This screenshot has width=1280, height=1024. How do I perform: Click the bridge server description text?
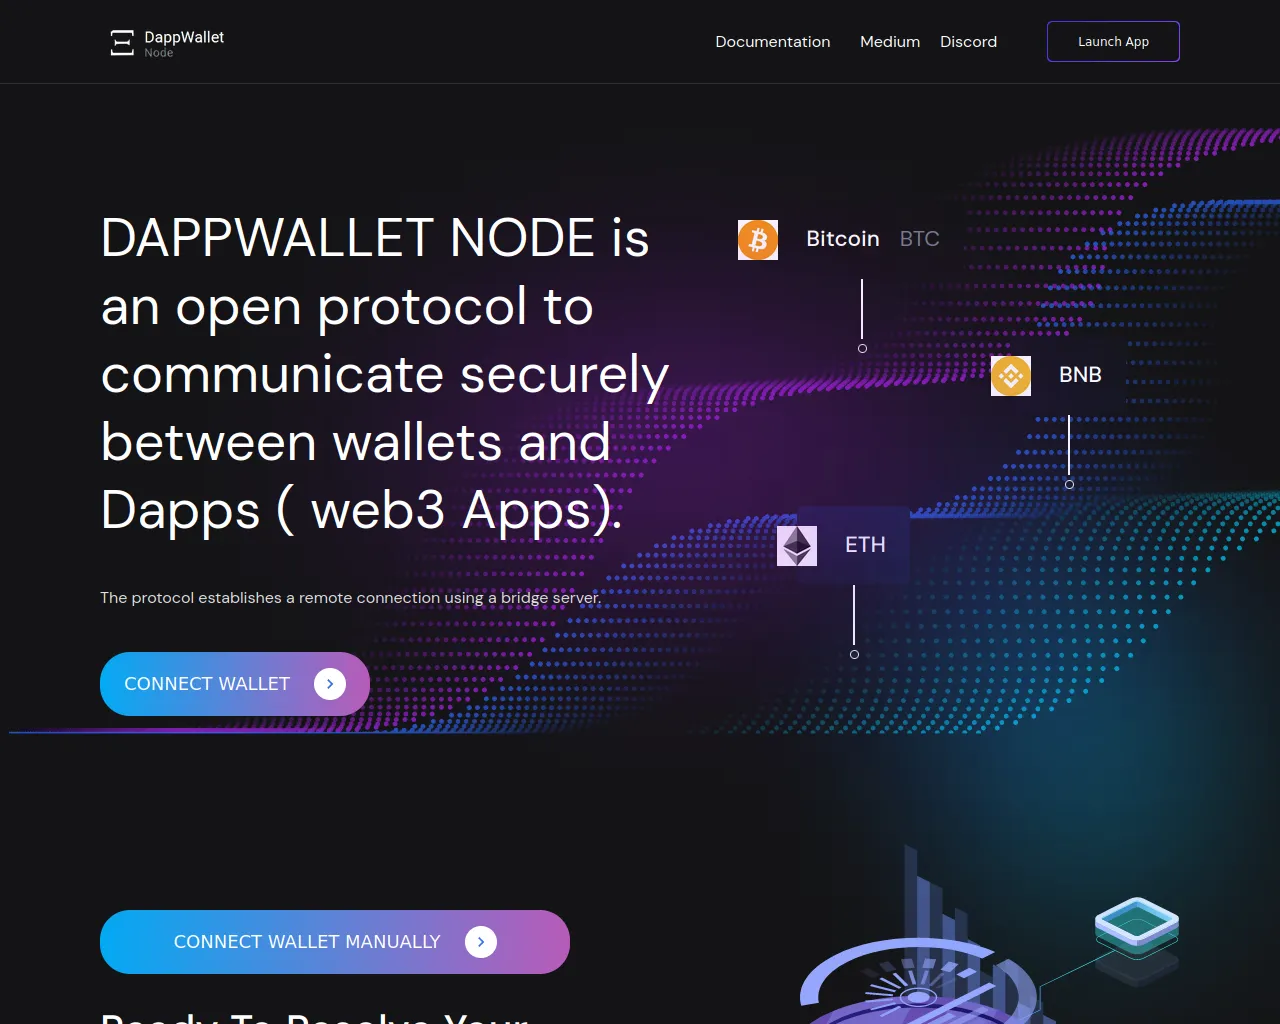pos(351,598)
